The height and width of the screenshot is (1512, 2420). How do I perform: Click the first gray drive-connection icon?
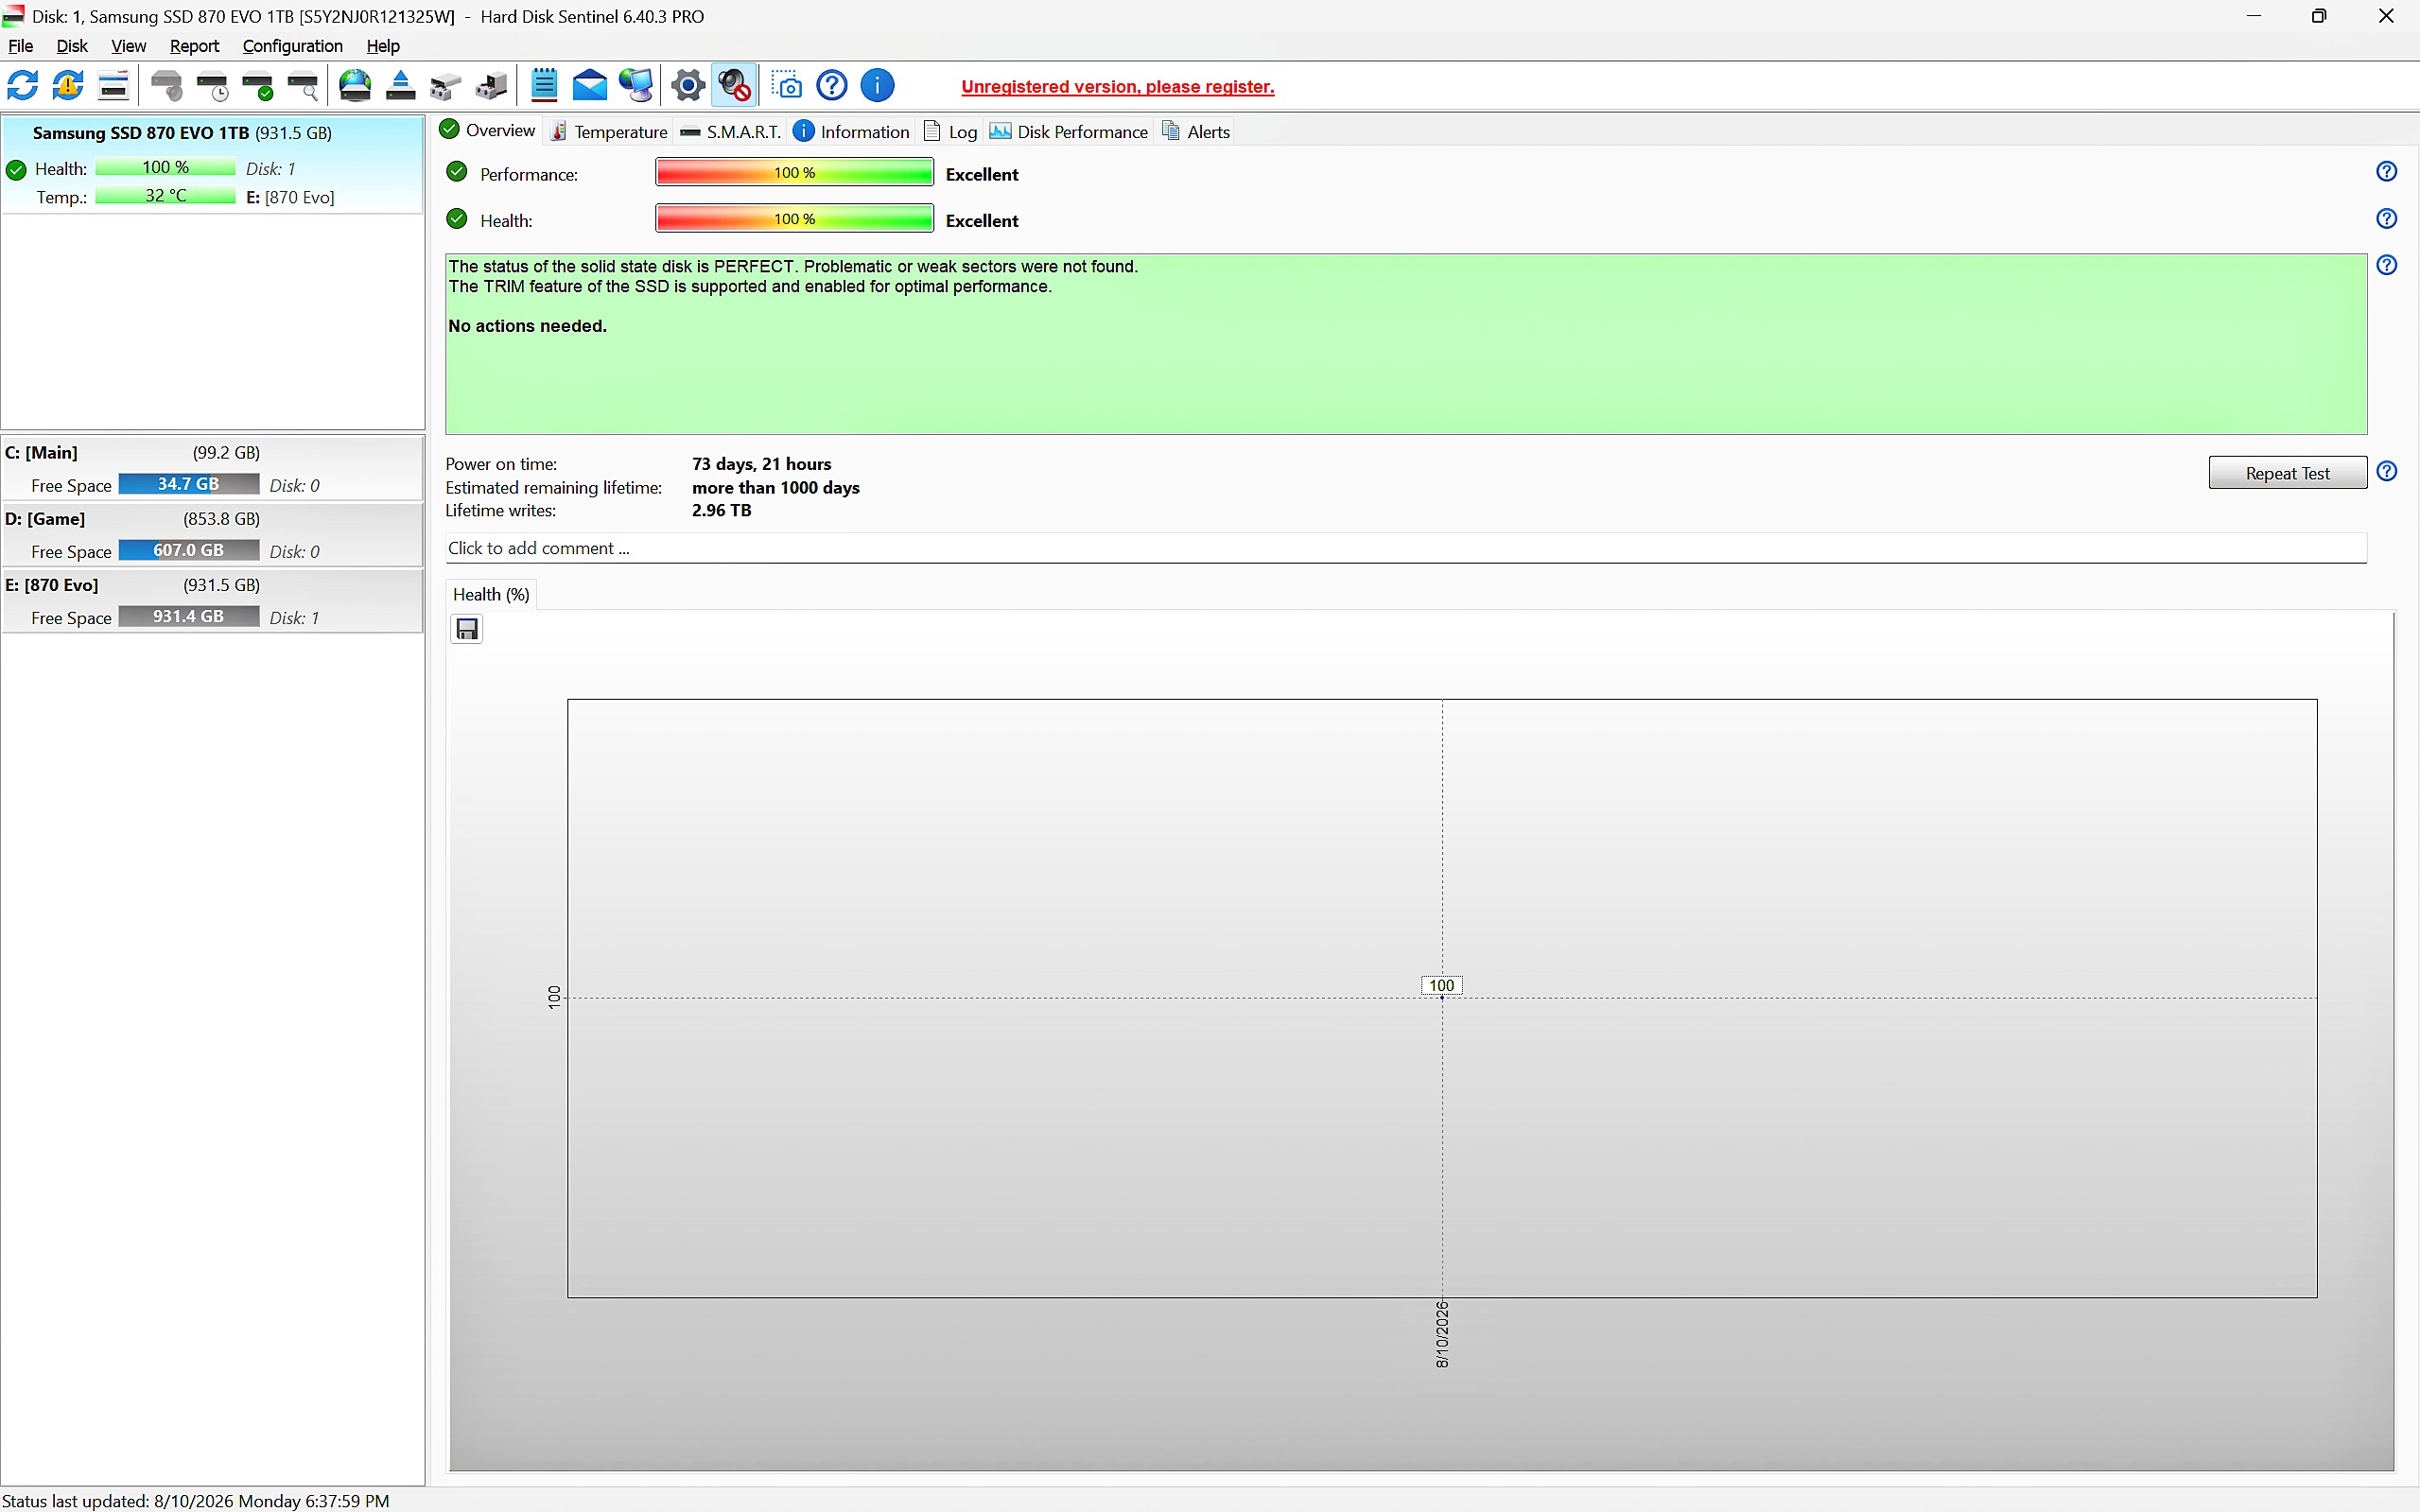click(x=446, y=86)
